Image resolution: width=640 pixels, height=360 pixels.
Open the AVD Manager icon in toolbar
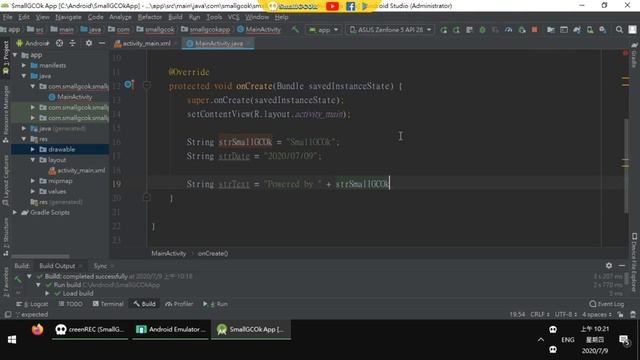[x=590, y=30]
